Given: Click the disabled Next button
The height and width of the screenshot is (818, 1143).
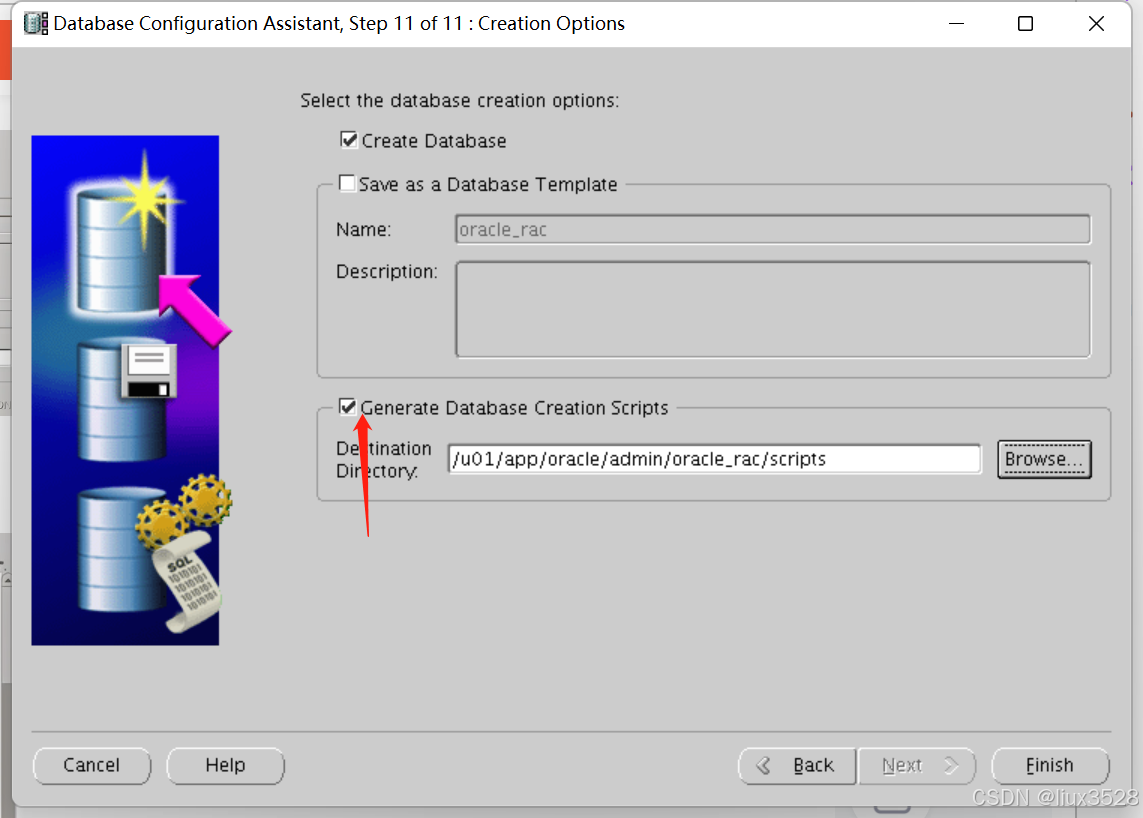Looking at the screenshot, I should tap(917, 766).
